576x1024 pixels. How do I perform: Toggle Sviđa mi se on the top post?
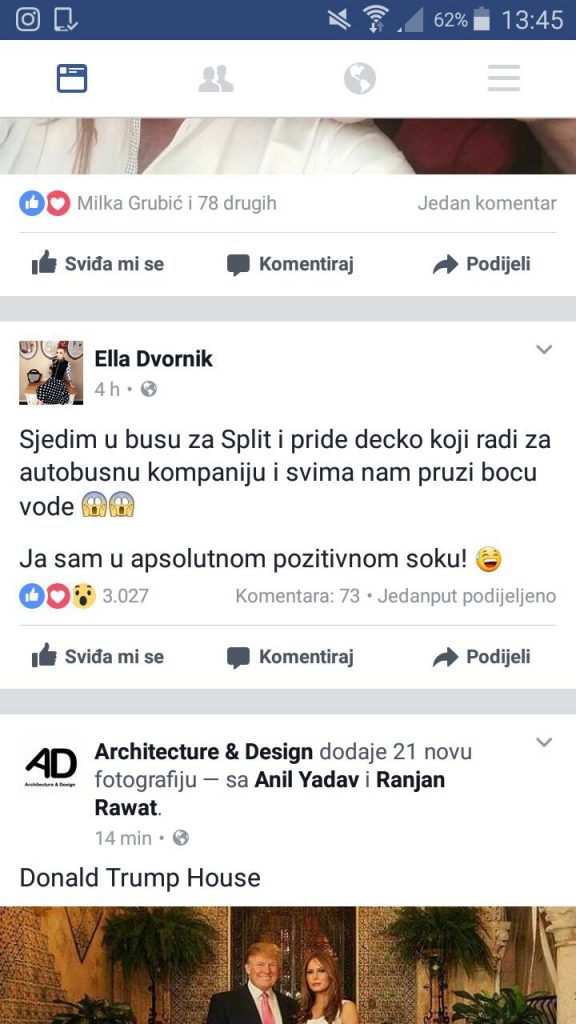coord(98,264)
